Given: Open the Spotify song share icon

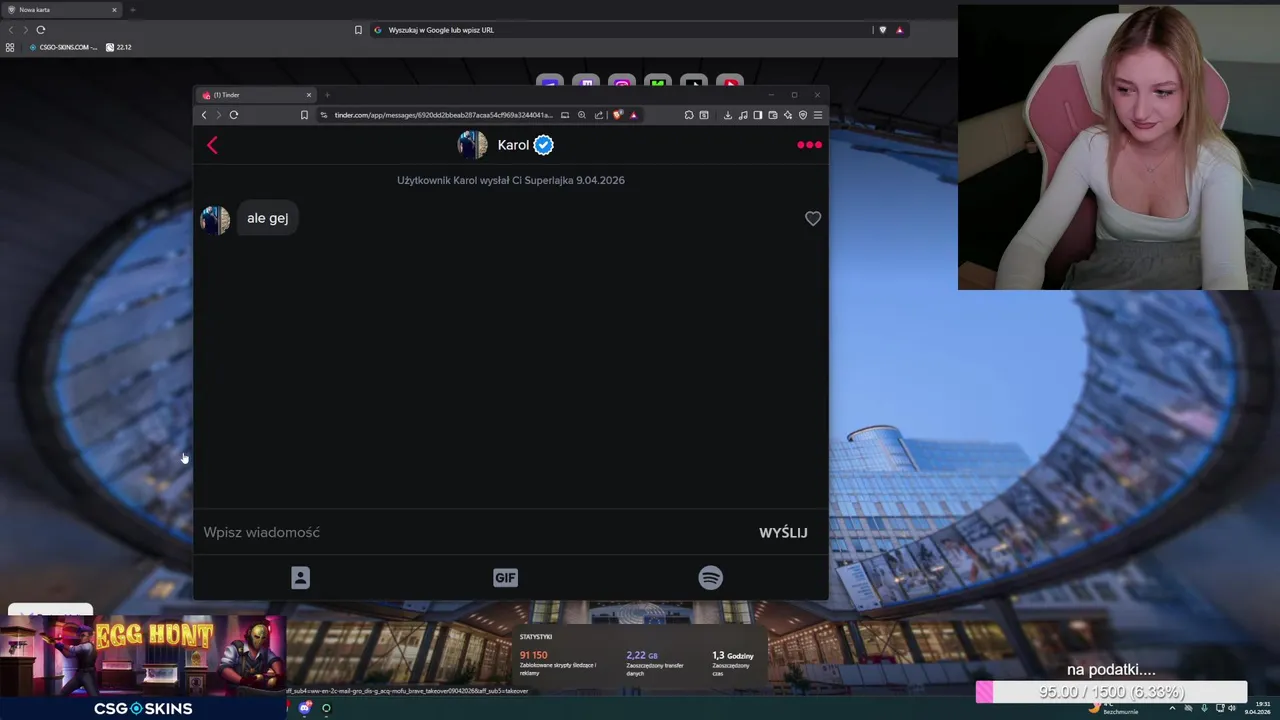Looking at the screenshot, I should 710,577.
